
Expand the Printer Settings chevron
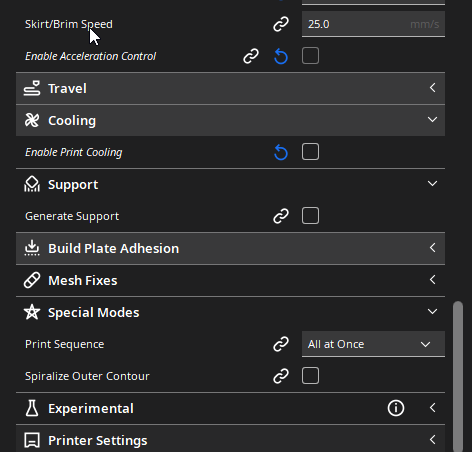pos(432,440)
